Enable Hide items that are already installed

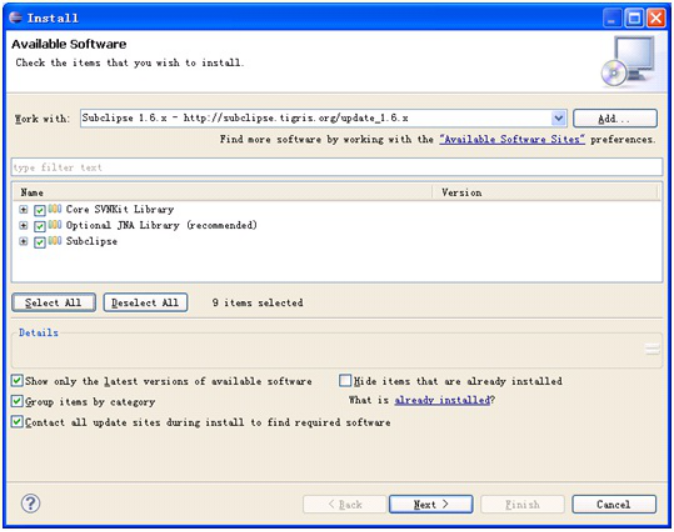click(x=345, y=381)
